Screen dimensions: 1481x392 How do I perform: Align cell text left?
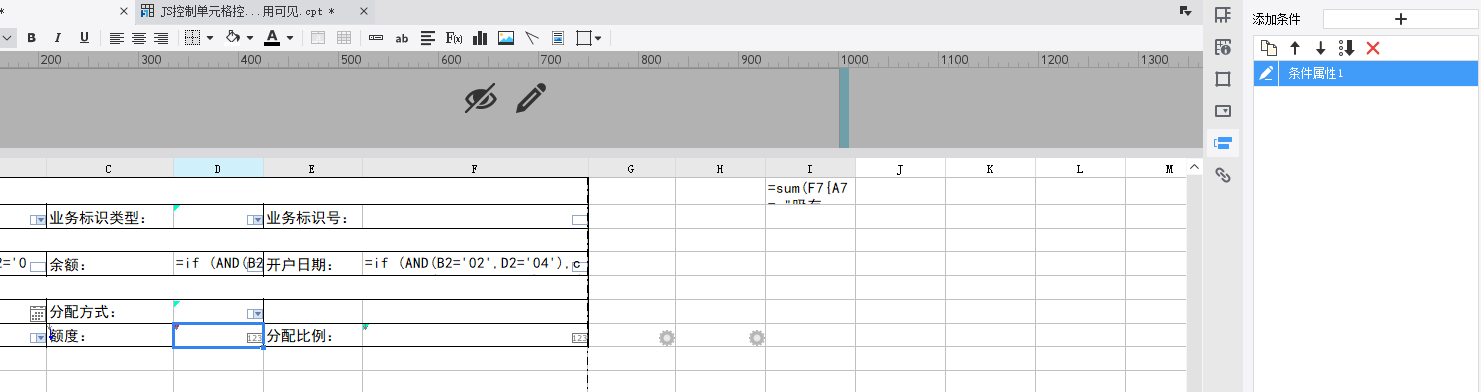(x=117, y=38)
